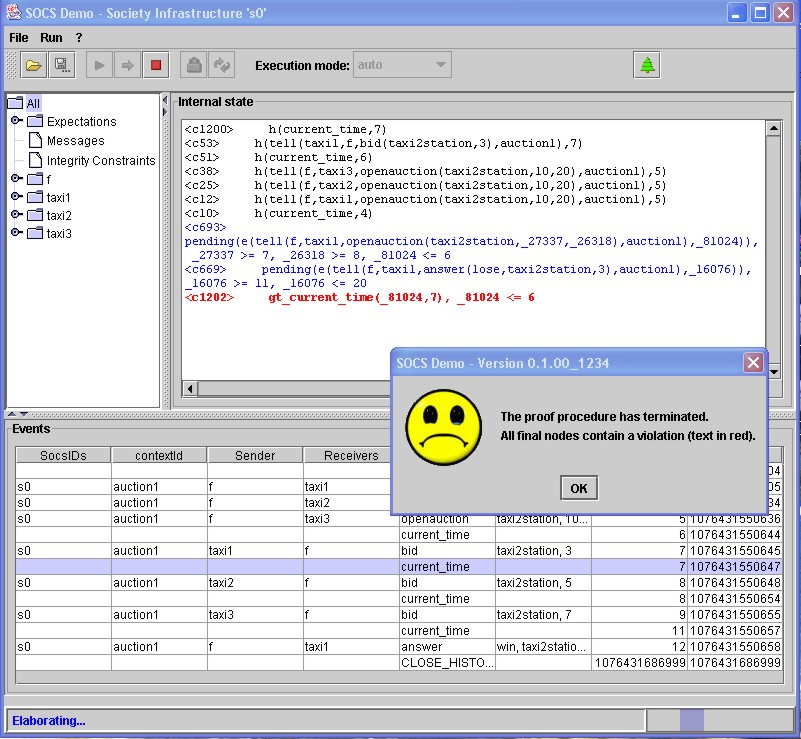The image size is (801, 739).
Task: Select Integrity Constraints in the tree
Action: [100, 160]
